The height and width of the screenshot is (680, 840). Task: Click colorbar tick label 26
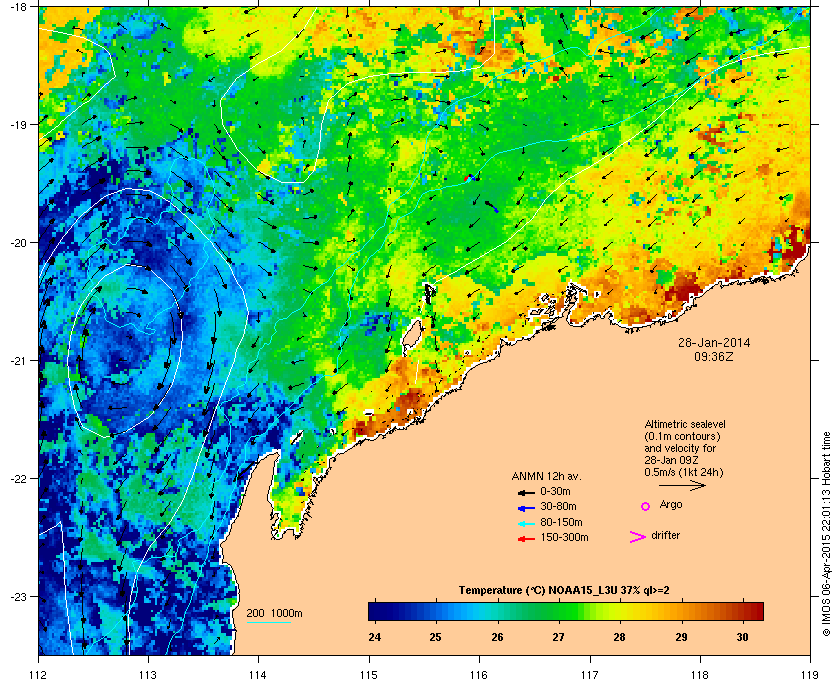tap(497, 637)
